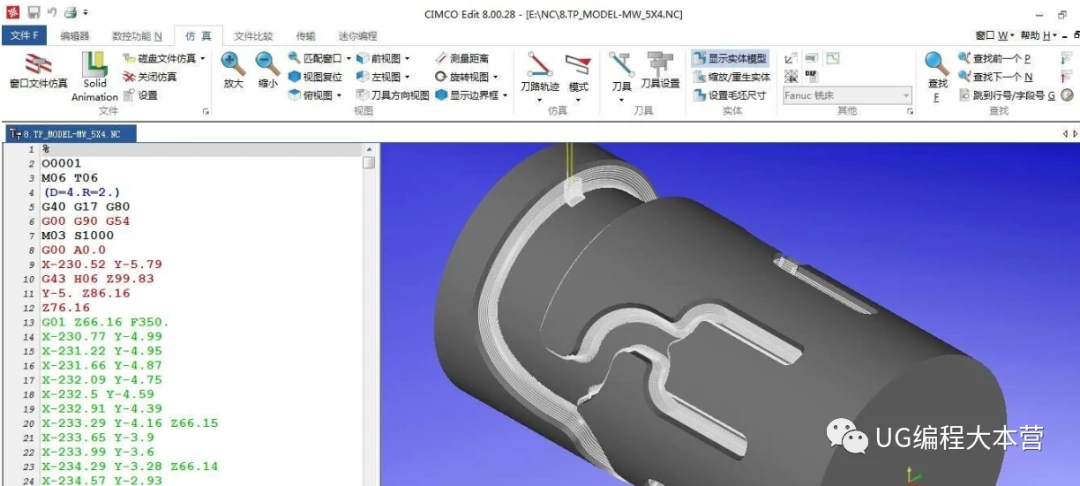
Task: Click the undo arrow in quick access toolbar
Action: pyautogui.click(x=52, y=12)
